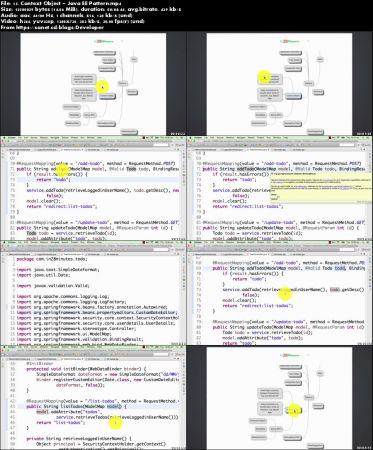The image size is (373, 450).
Task: Click the 'From https' source line in header
Action: click(x=52, y=27)
